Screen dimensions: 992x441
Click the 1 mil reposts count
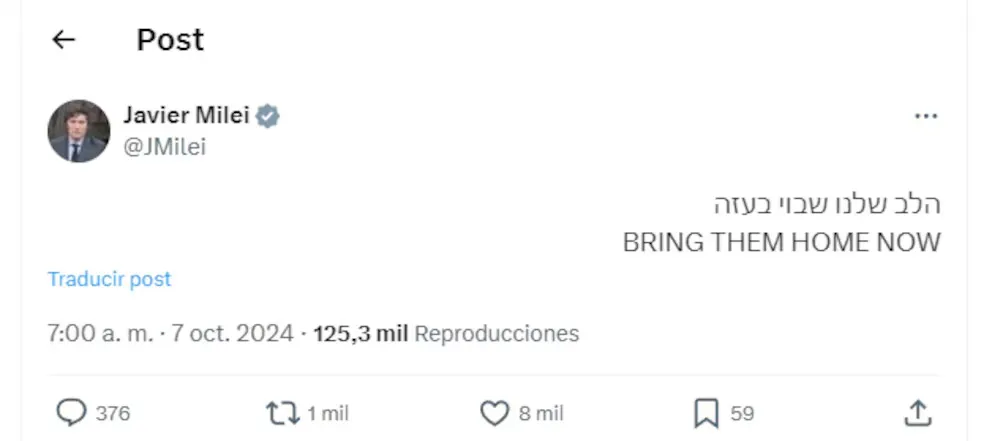(328, 413)
